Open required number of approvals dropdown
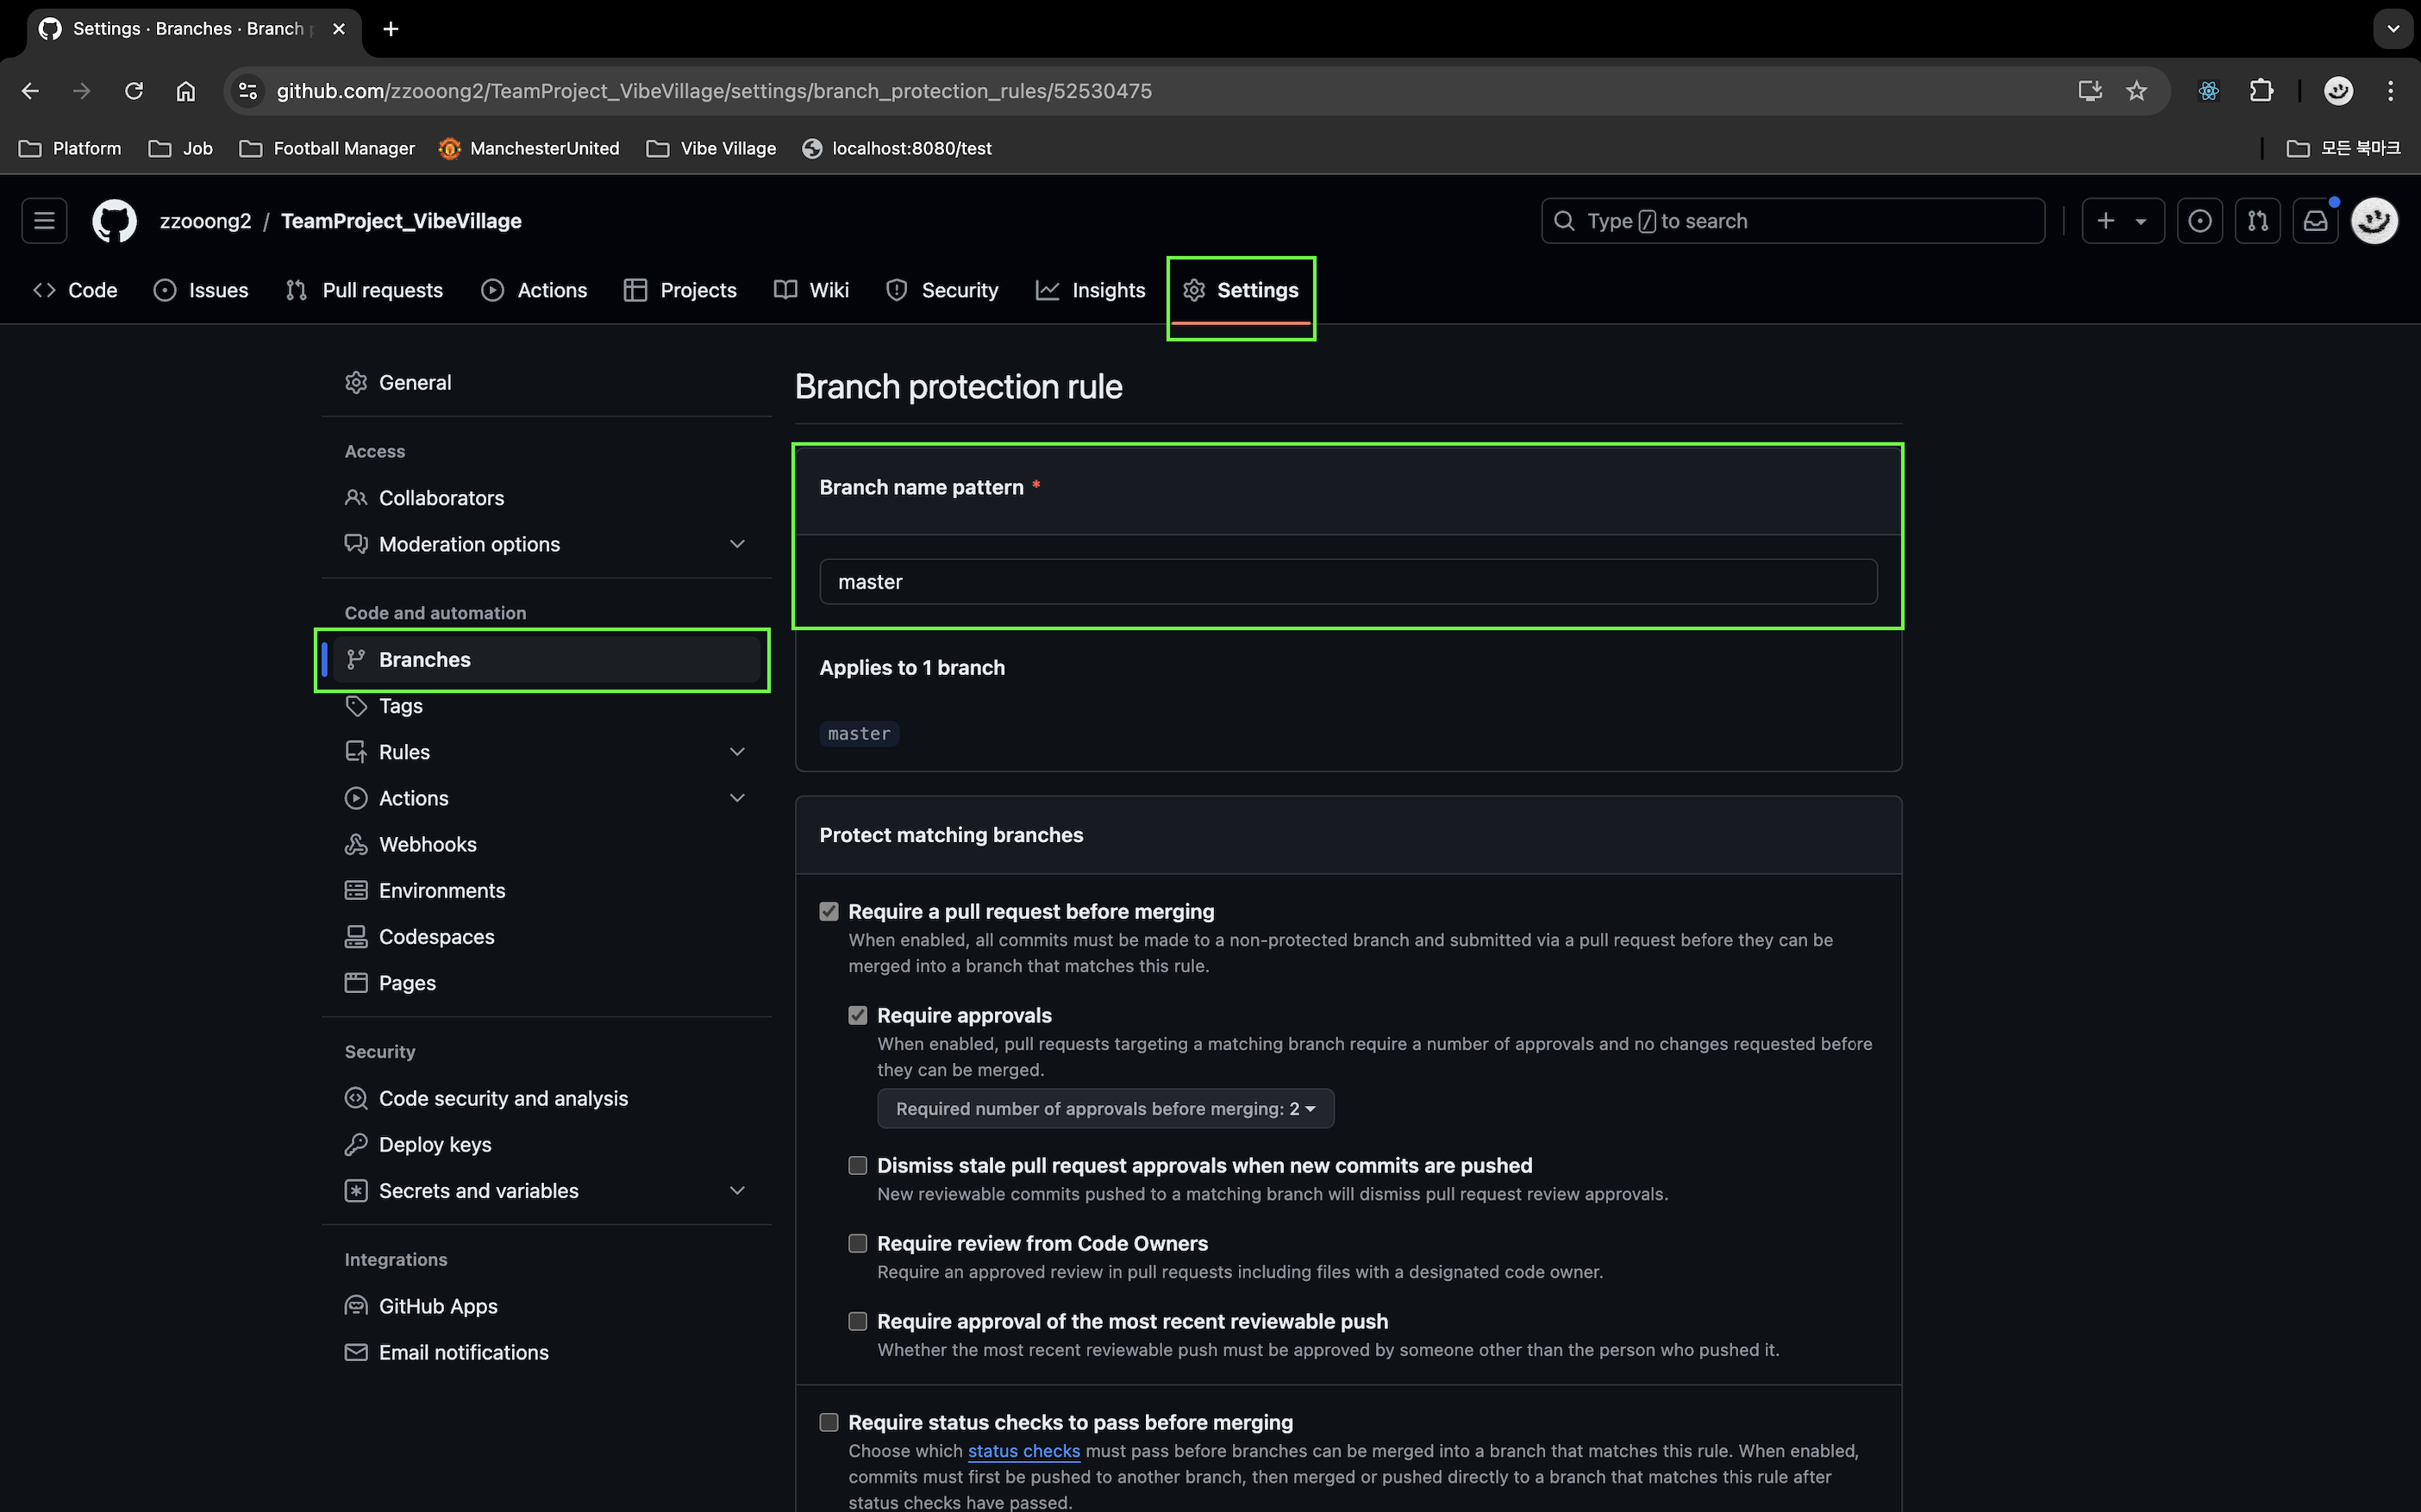 click(x=1105, y=1108)
